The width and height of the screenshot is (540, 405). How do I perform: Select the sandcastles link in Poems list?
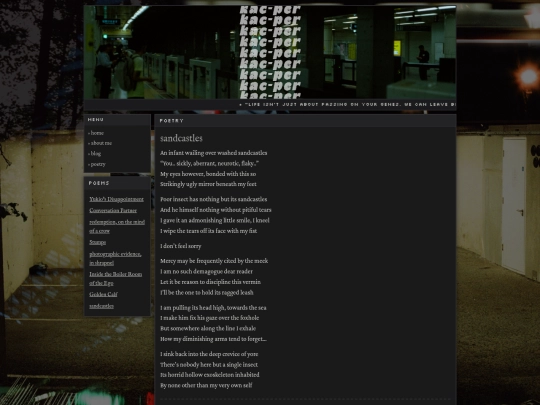click(x=101, y=306)
